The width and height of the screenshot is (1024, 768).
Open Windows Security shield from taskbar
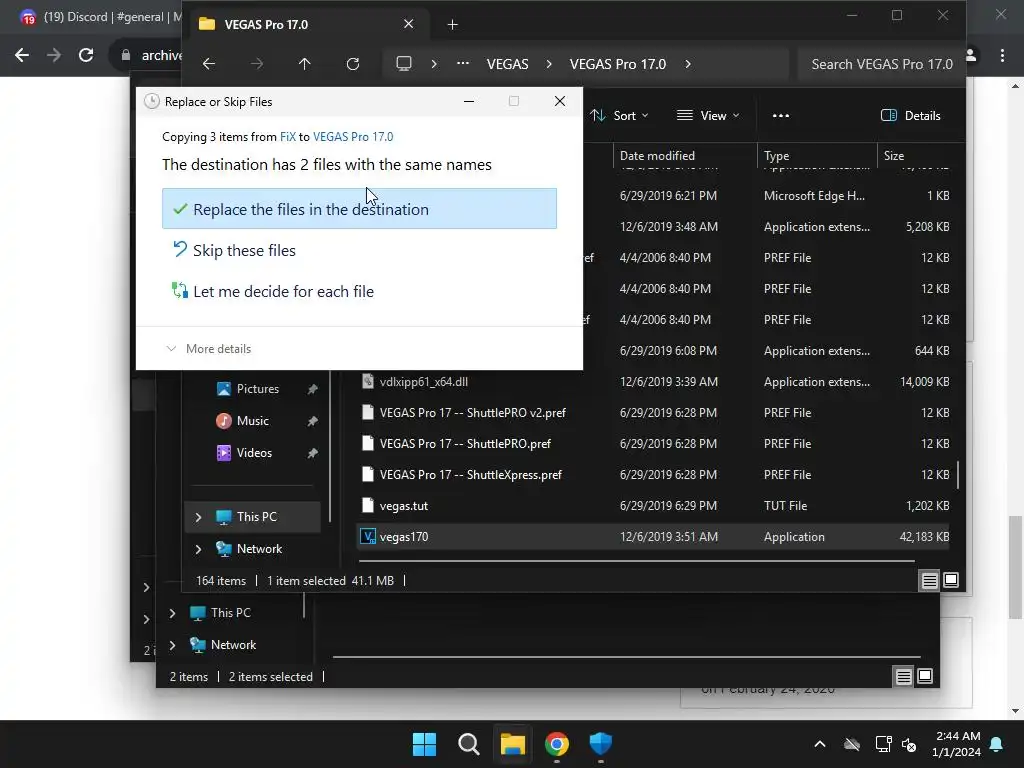tap(600, 744)
